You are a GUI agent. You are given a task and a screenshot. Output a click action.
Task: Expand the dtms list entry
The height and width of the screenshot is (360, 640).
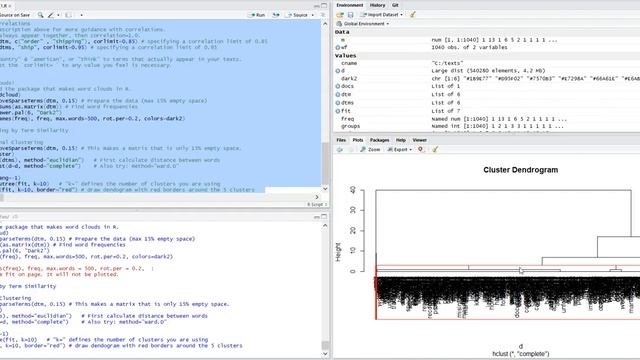[x=338, y=103]
